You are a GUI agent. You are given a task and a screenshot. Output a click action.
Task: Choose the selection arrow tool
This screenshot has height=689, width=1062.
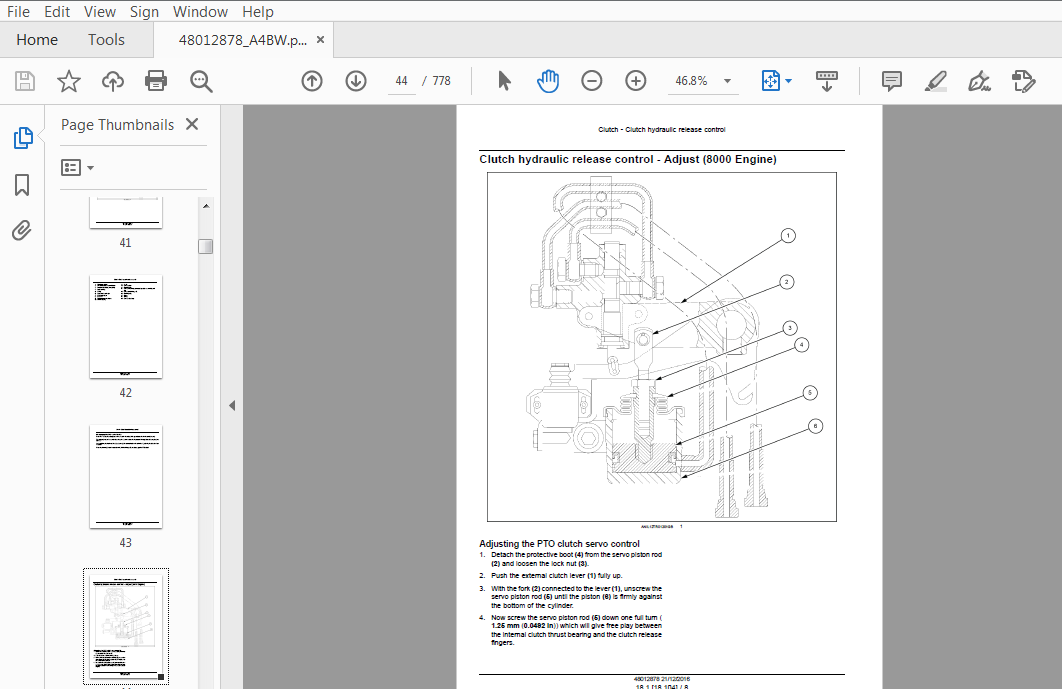pos(504,81)
